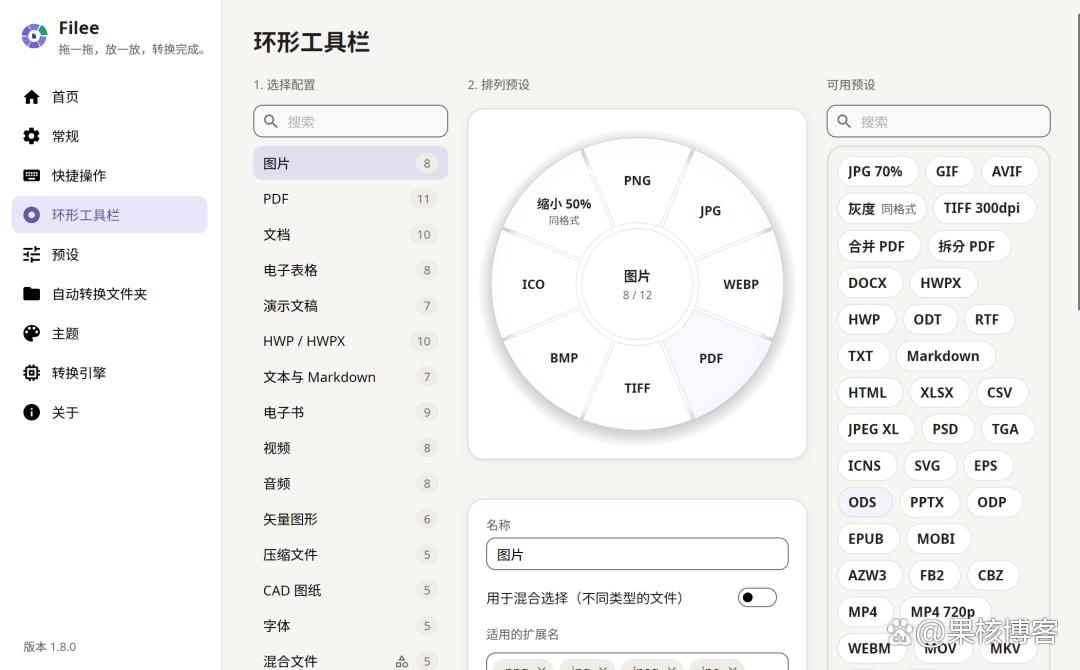This screenshot has width=1080, height=670.
Task: Add the XLSX preset chip
Action: point(937,392)
